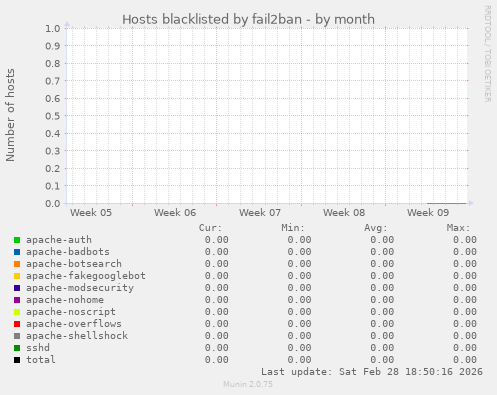Click the apache-overflows Min value
The width and height of the screenshot is (497, 395).
click(x=299, y=324)
